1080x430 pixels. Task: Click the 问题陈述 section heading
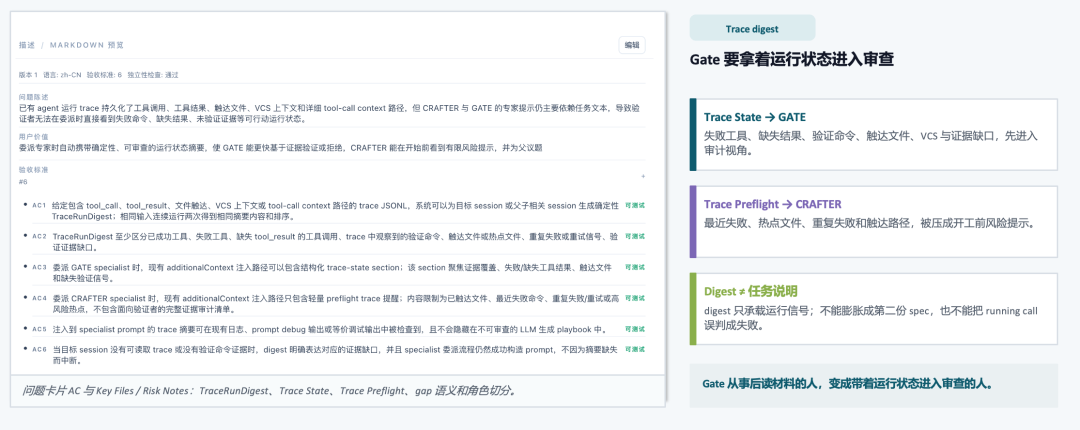coord(31,97)
